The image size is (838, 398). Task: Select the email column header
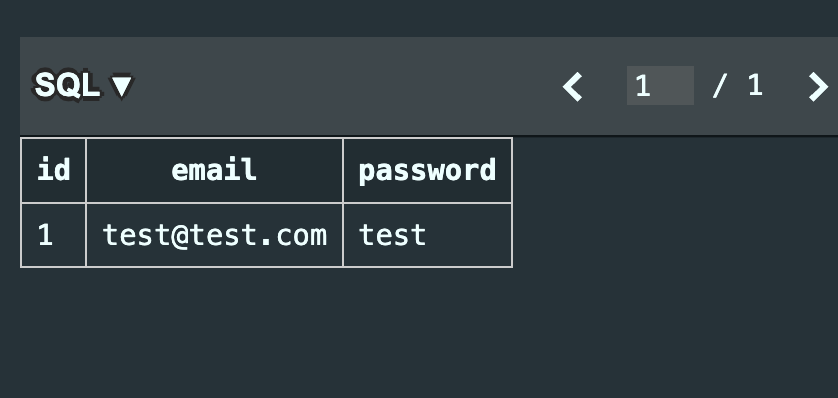[214, 170]
